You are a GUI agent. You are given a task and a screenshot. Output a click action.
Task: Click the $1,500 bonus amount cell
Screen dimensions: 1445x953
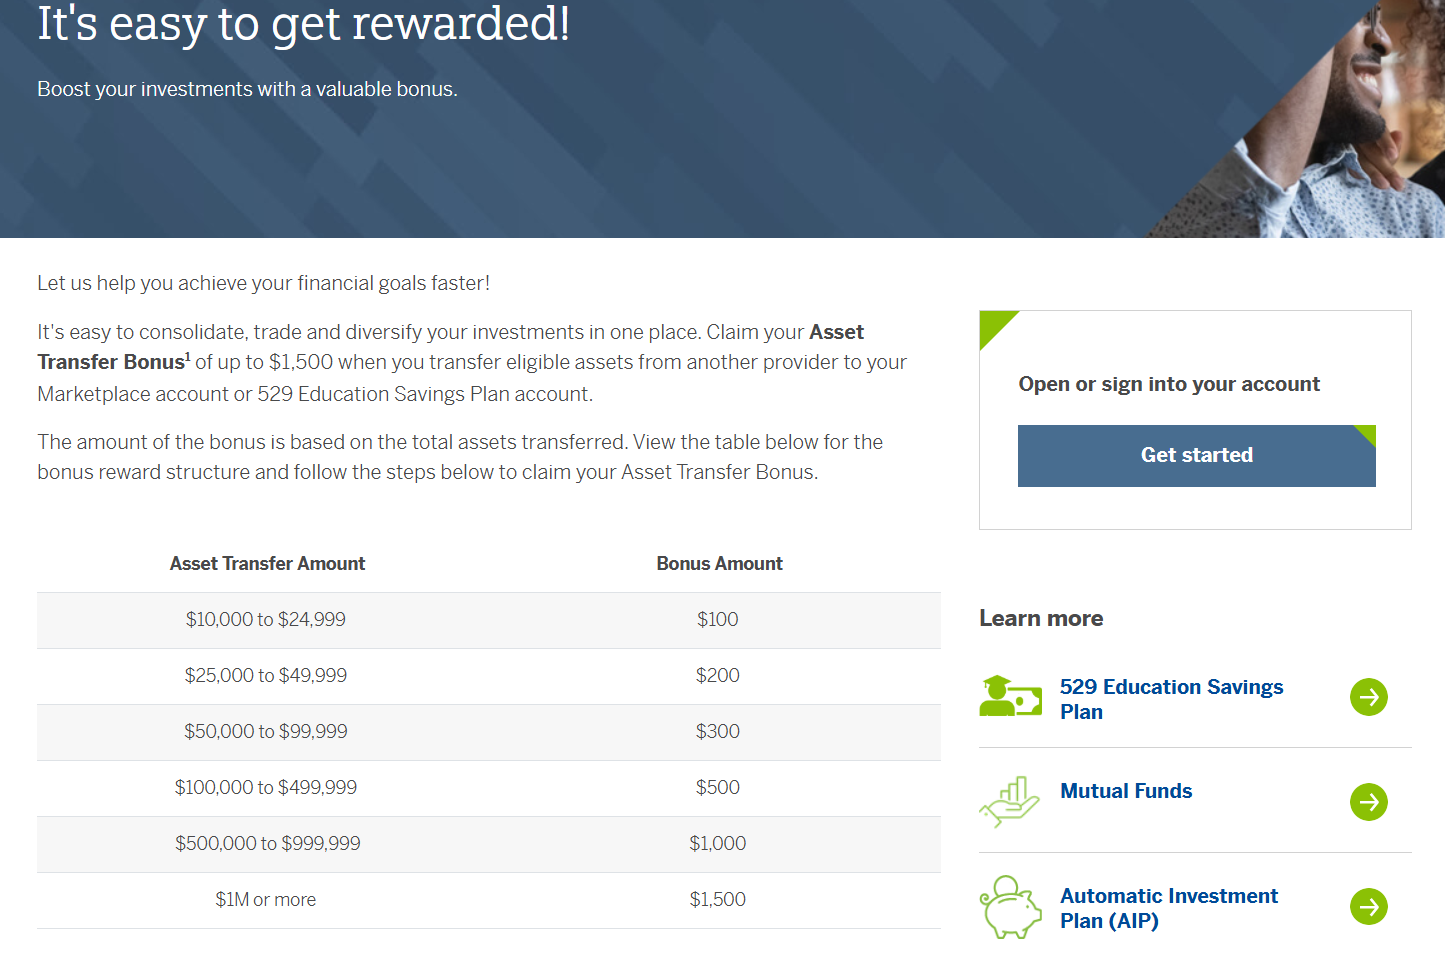718,900
